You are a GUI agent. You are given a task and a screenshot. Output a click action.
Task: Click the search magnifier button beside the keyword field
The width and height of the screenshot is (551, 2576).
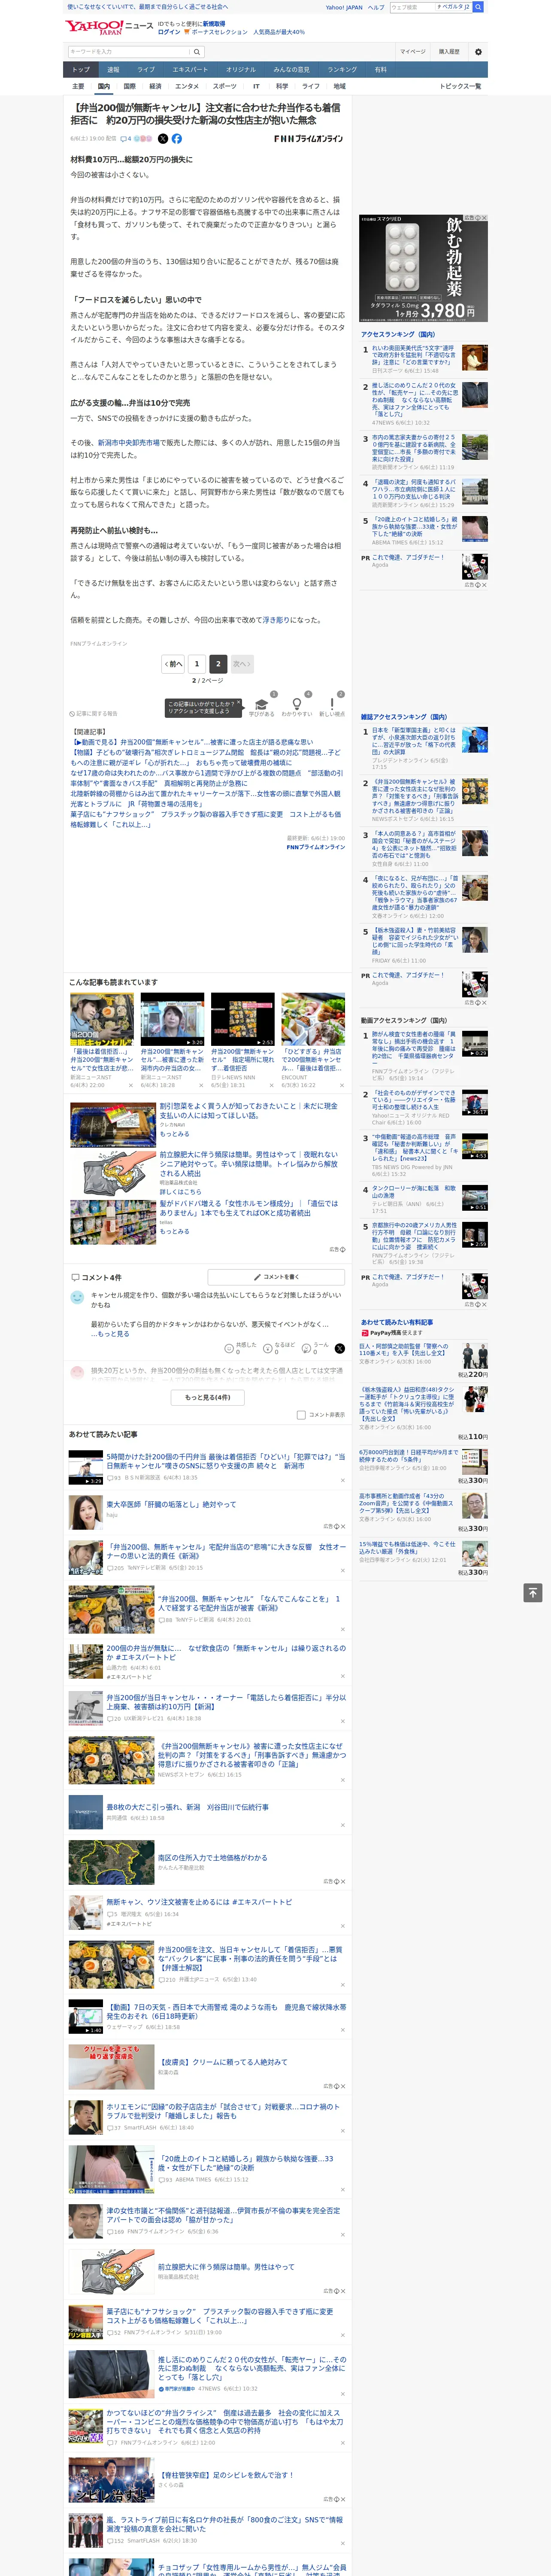tap(197, 51)
